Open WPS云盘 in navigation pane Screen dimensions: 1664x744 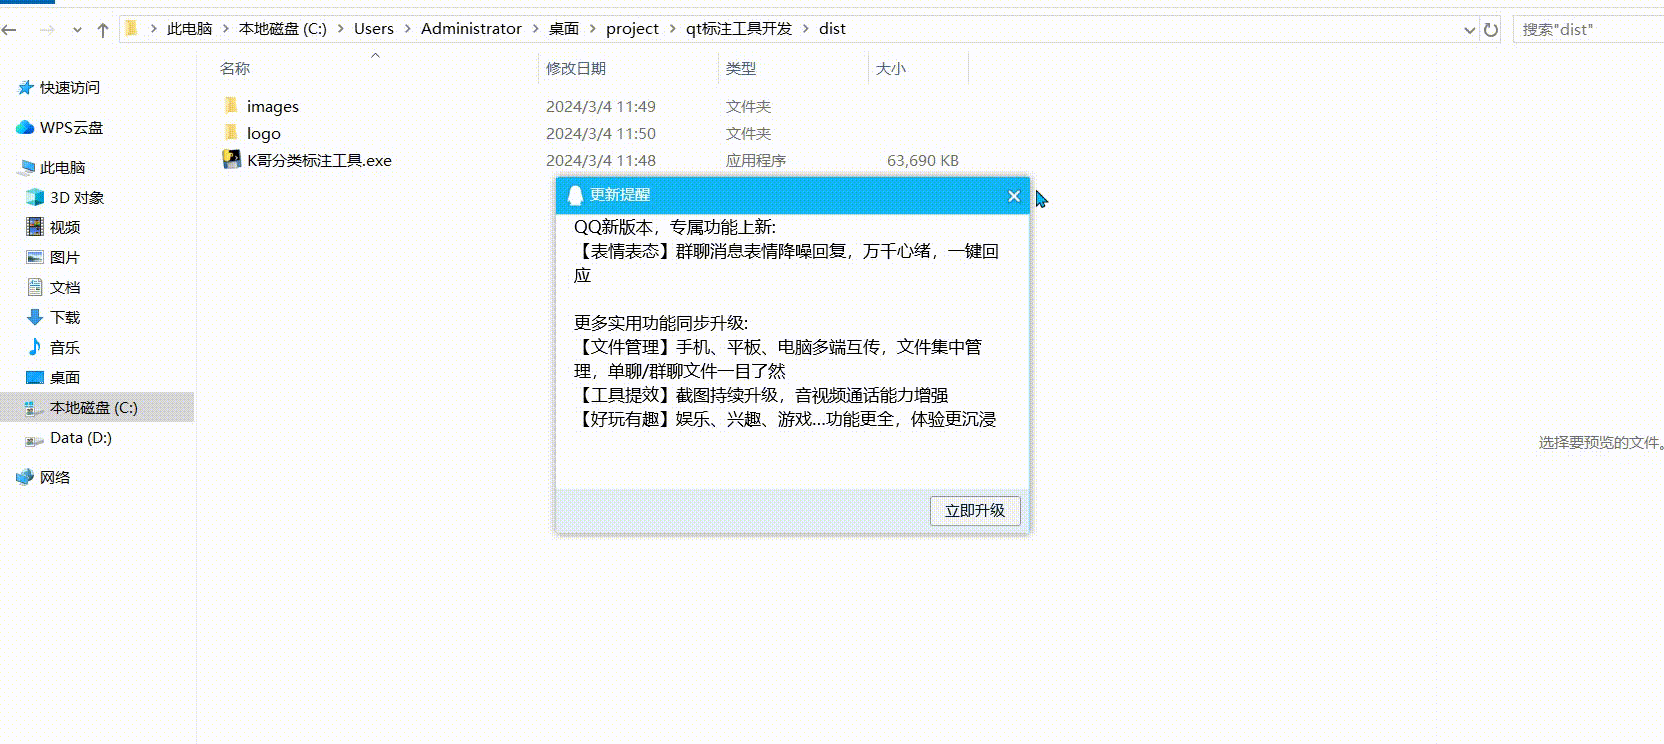(71, 128)
